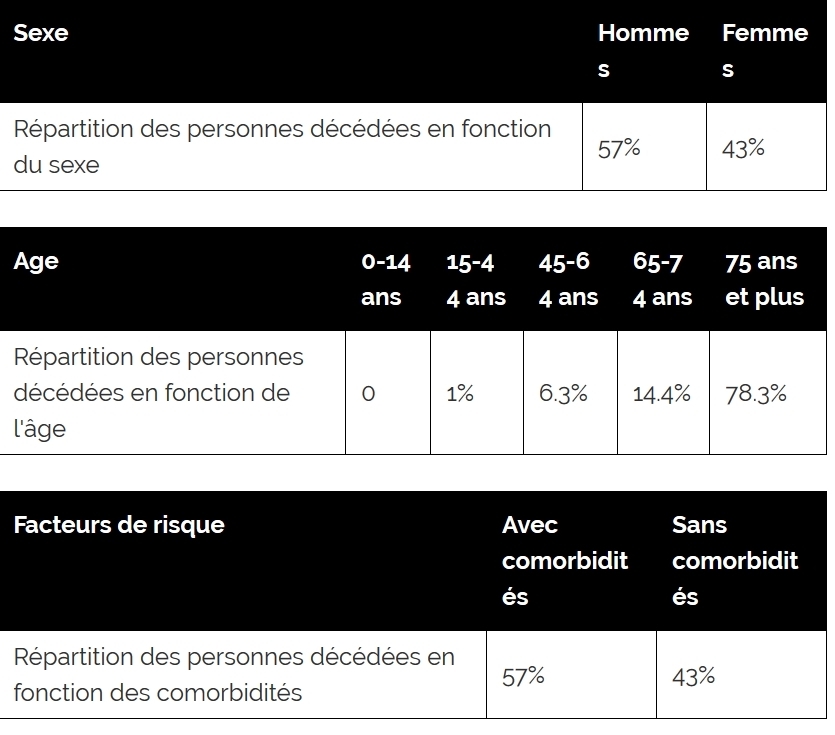Viewport: 835px width, 735px height.
Task: Click the 'Hommes' column header
Action: pos(643,51)
